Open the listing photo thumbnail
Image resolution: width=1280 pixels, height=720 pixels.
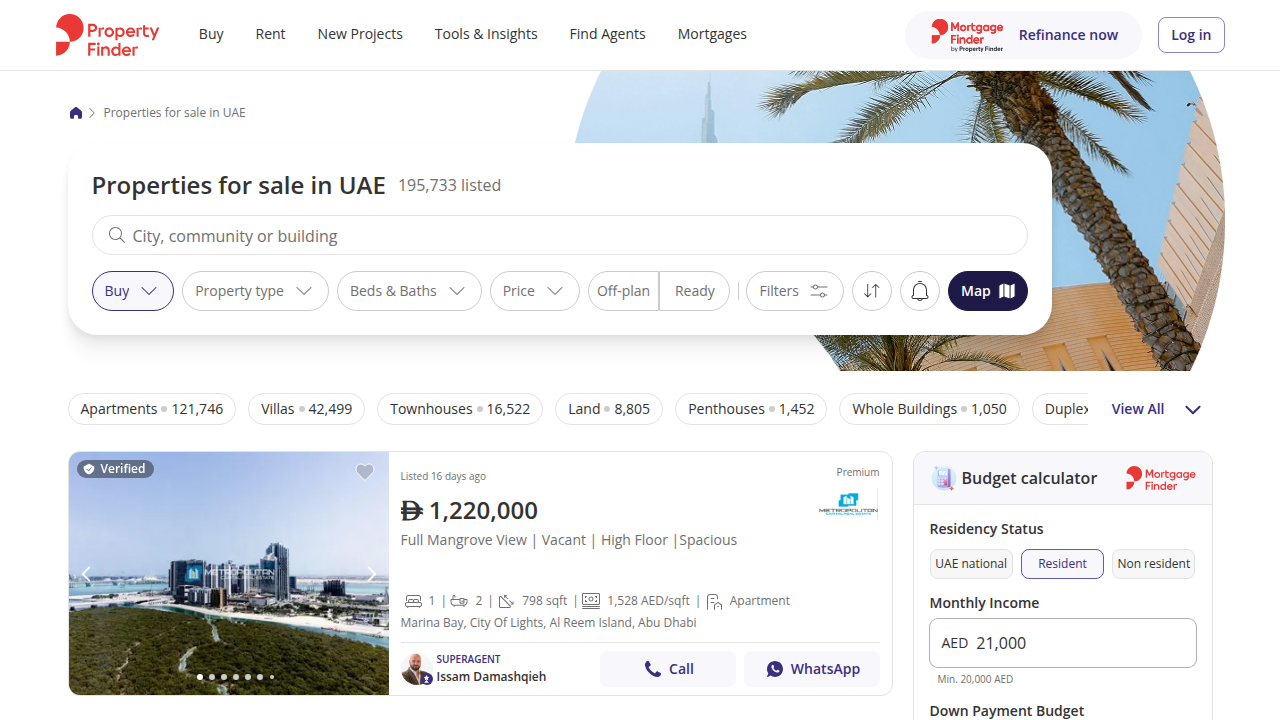[229, 573]
